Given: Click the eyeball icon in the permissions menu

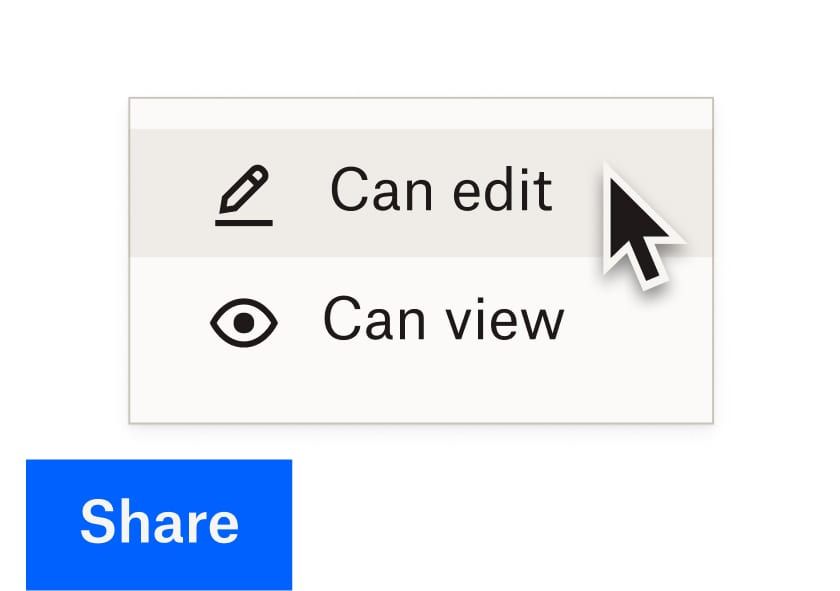Looking at the screenshot, I should (245, 320).
